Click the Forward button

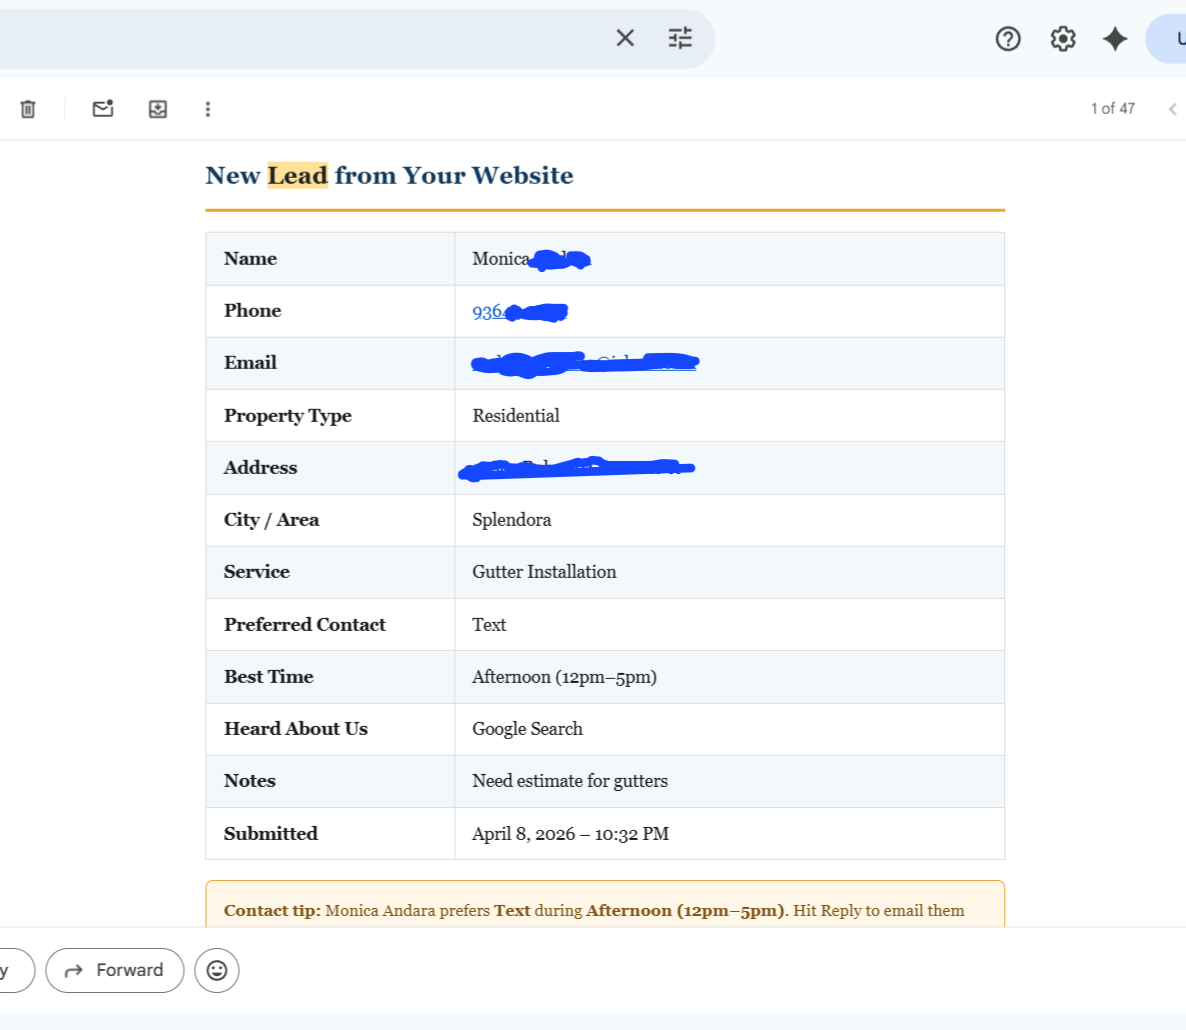click(x=114, y=970)
